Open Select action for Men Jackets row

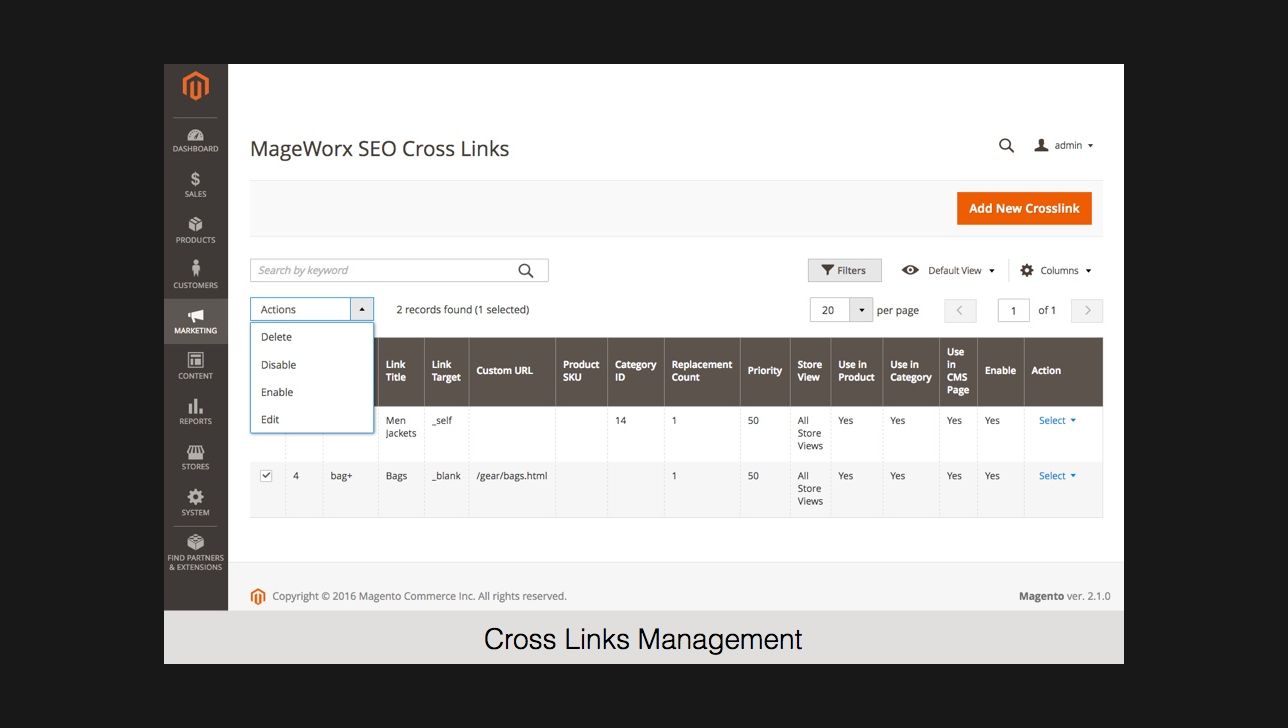(x=1057, y=421)
